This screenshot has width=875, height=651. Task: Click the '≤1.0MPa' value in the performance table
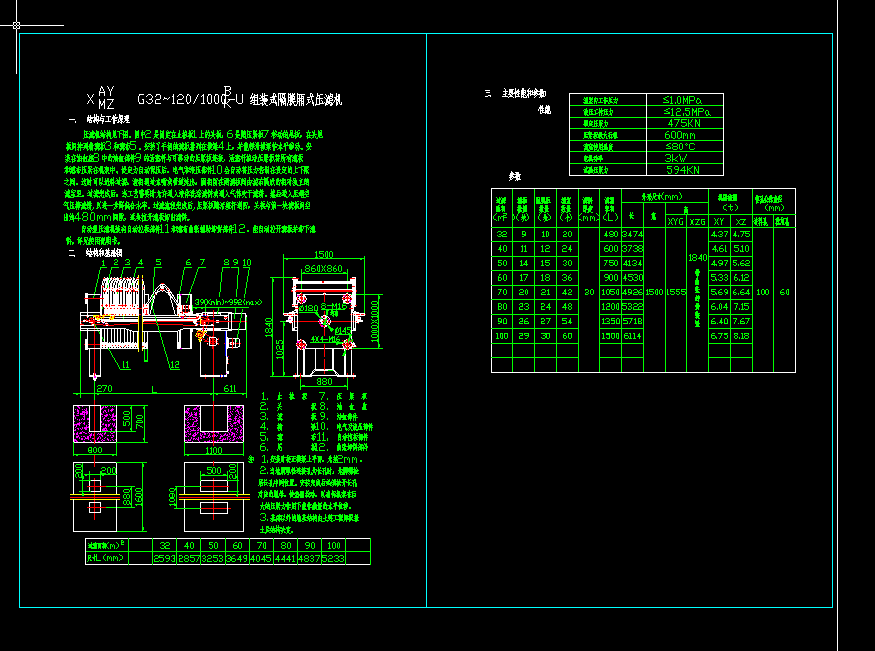click(x=682, y=100)
